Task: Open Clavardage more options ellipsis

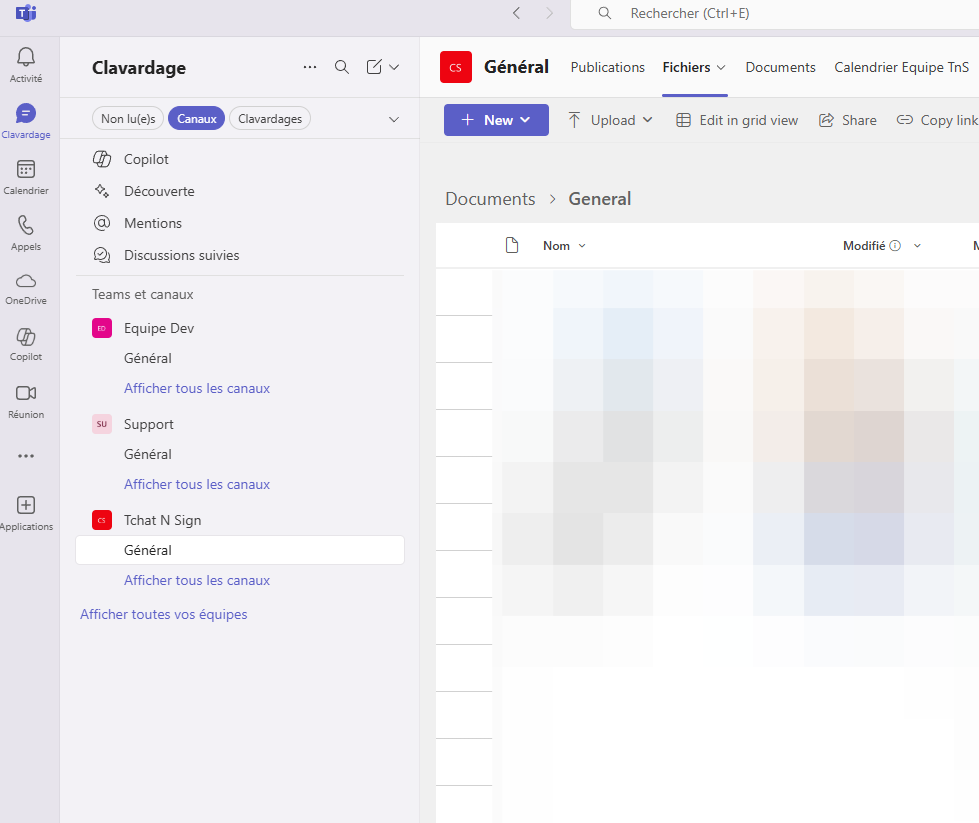Action: (x=310, y=67)
